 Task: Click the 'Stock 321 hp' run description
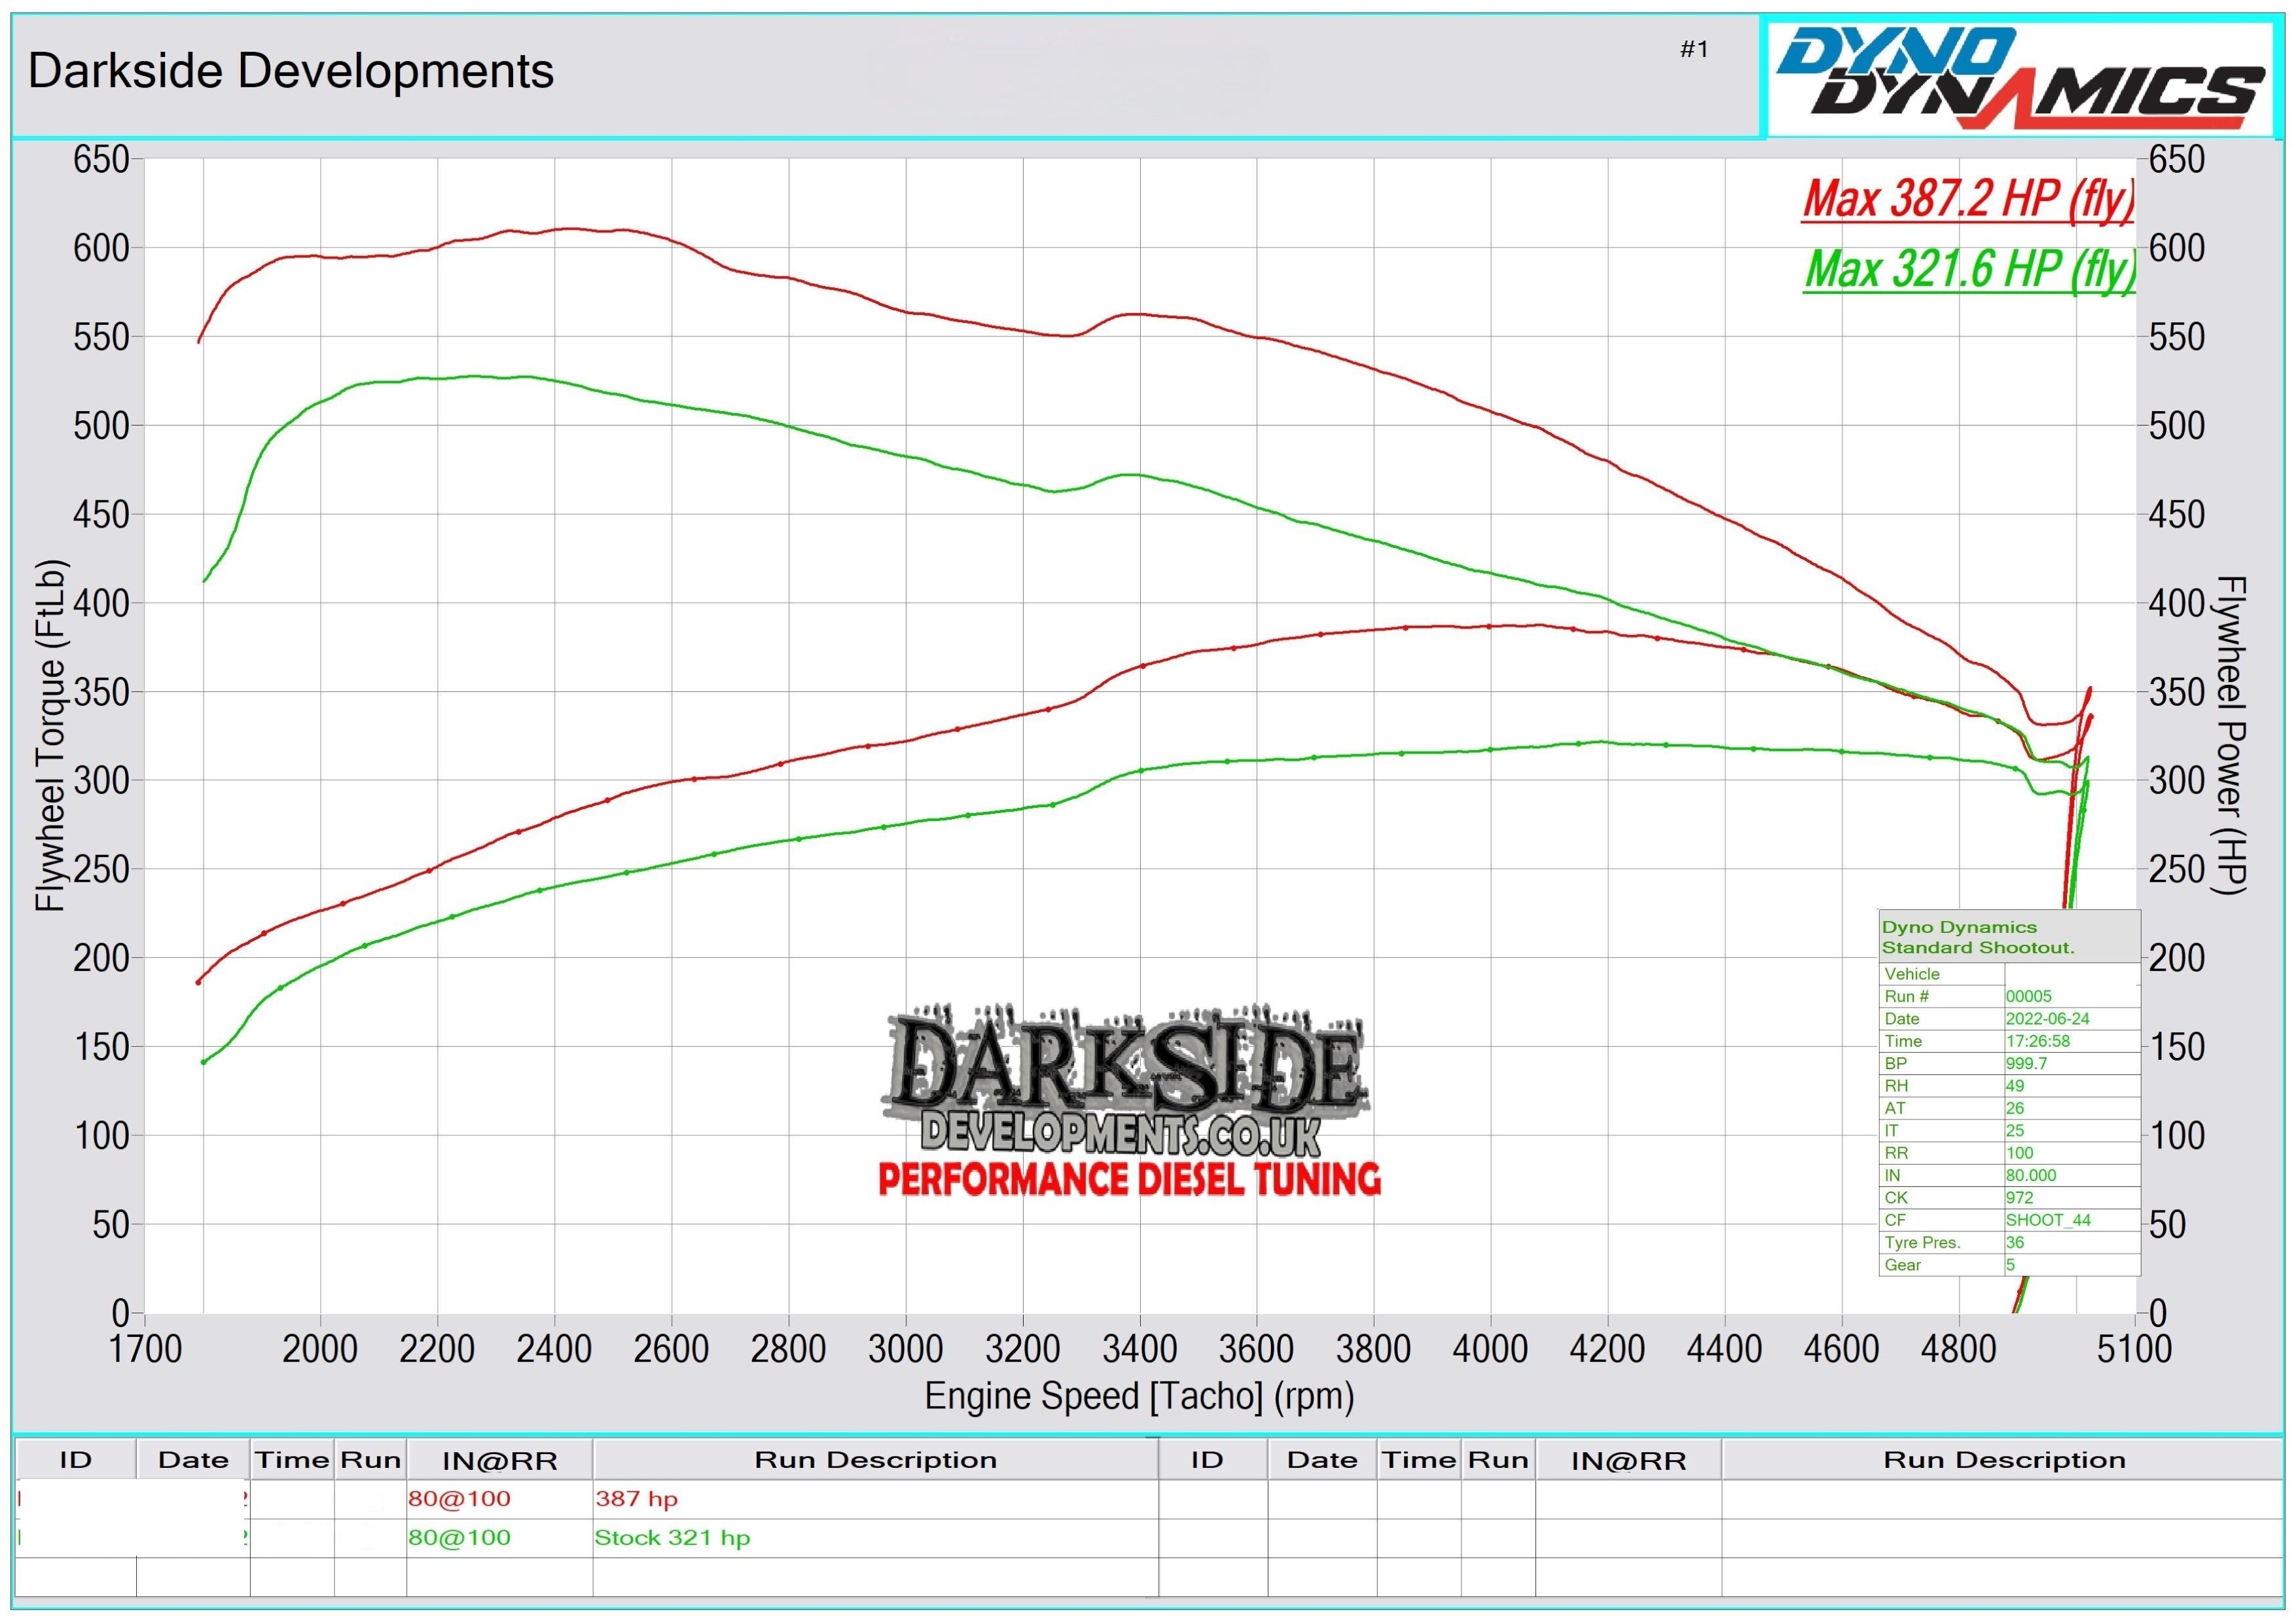[x=672, y=1537]
